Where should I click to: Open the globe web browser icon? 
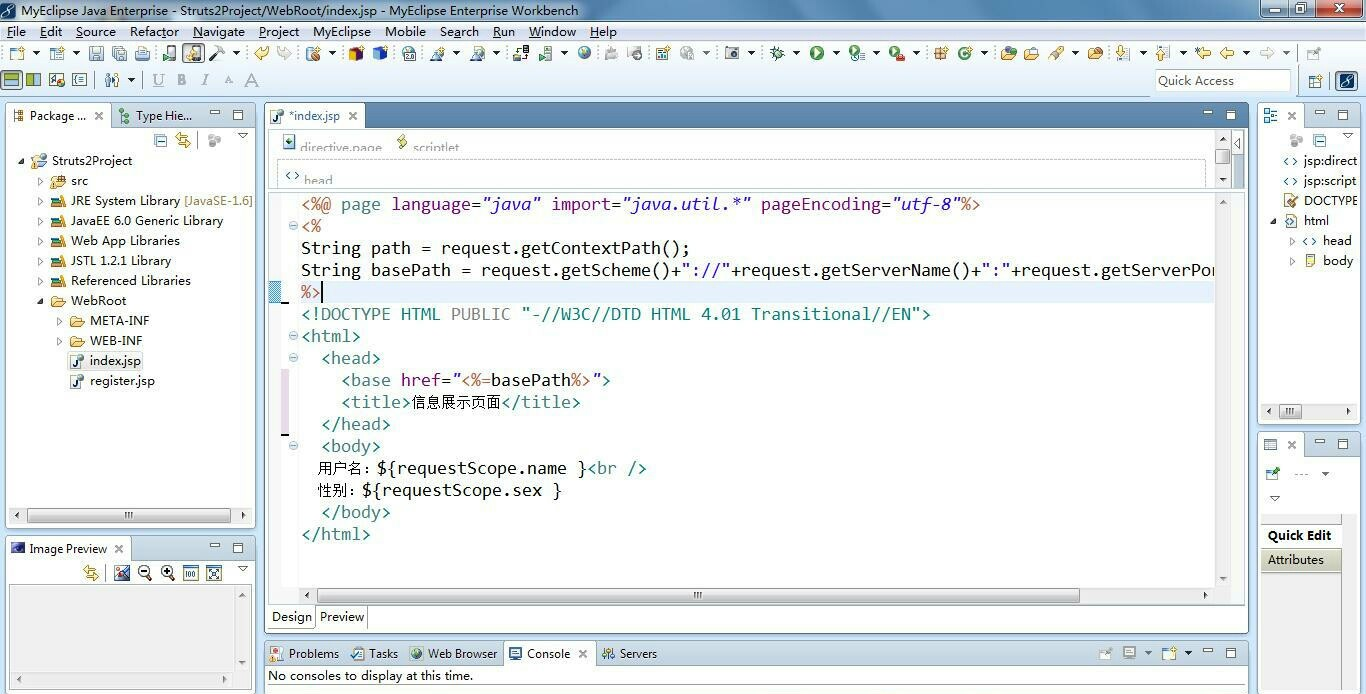tap(584, 53)
